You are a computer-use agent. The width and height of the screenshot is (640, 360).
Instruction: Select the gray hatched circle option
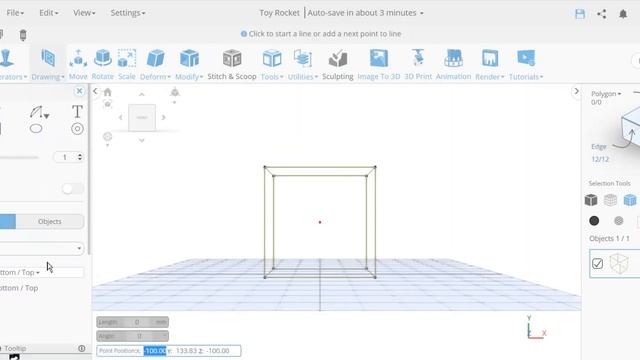619,221
